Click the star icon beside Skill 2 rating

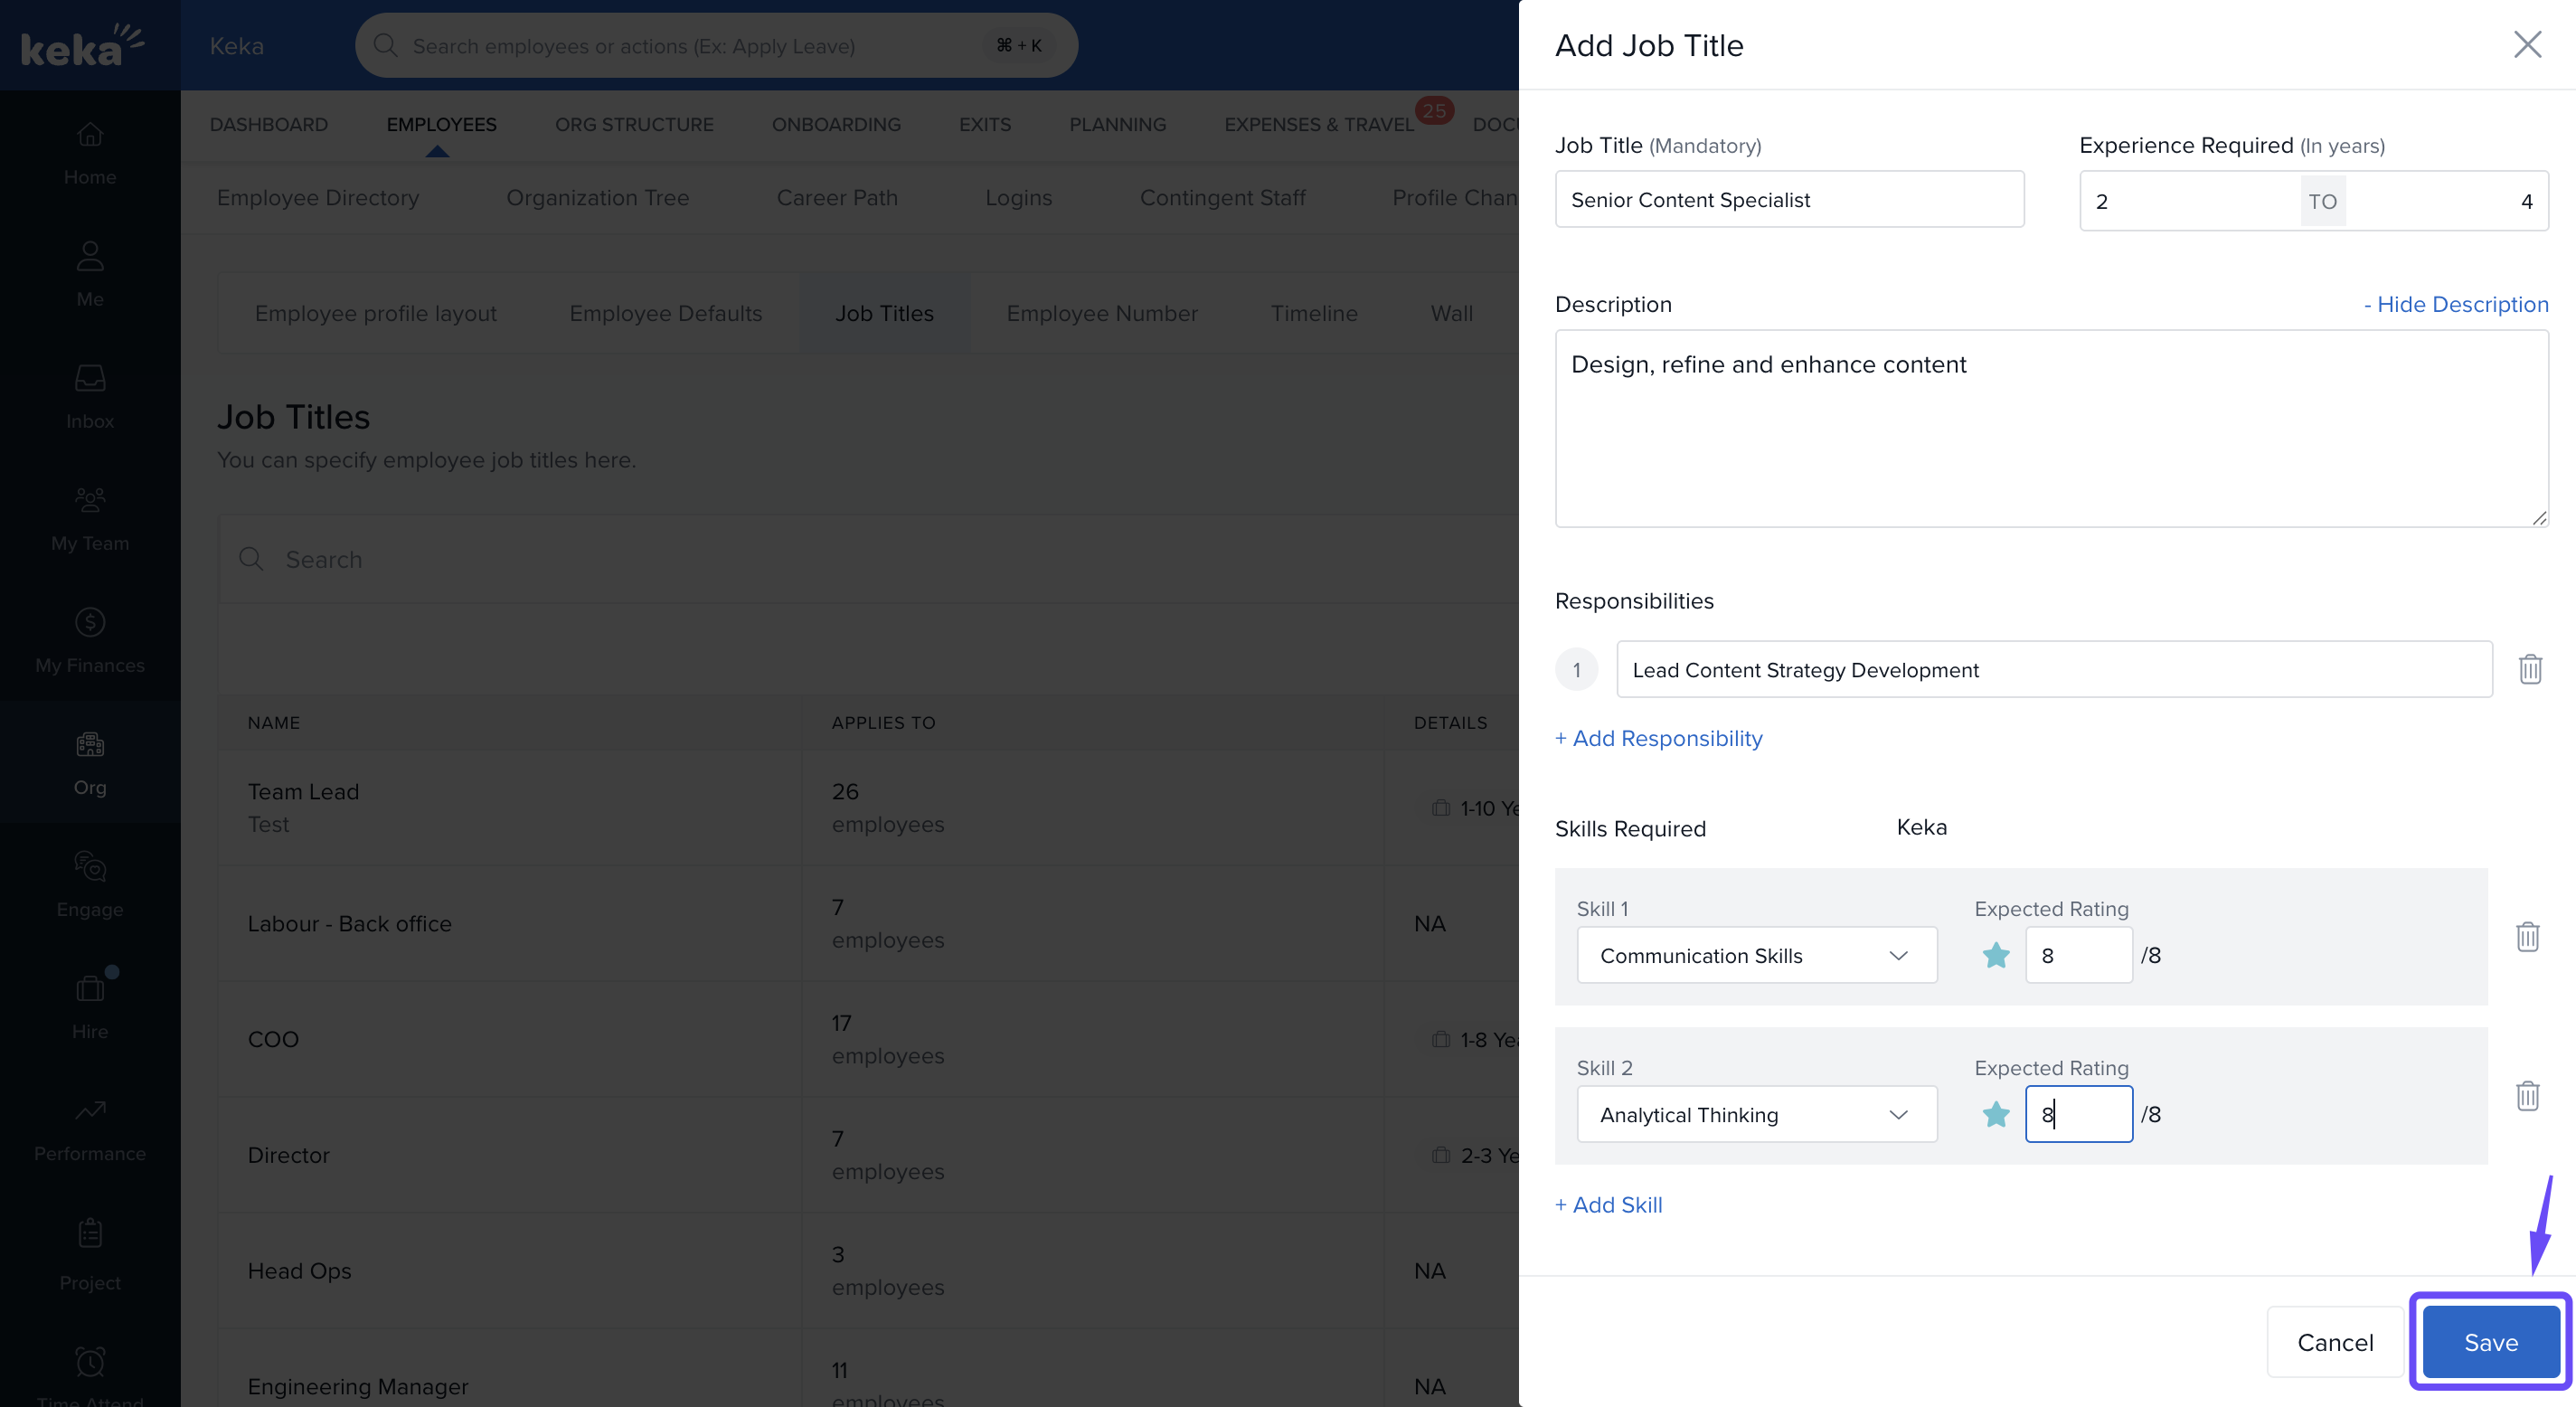pos(1995,1114)
